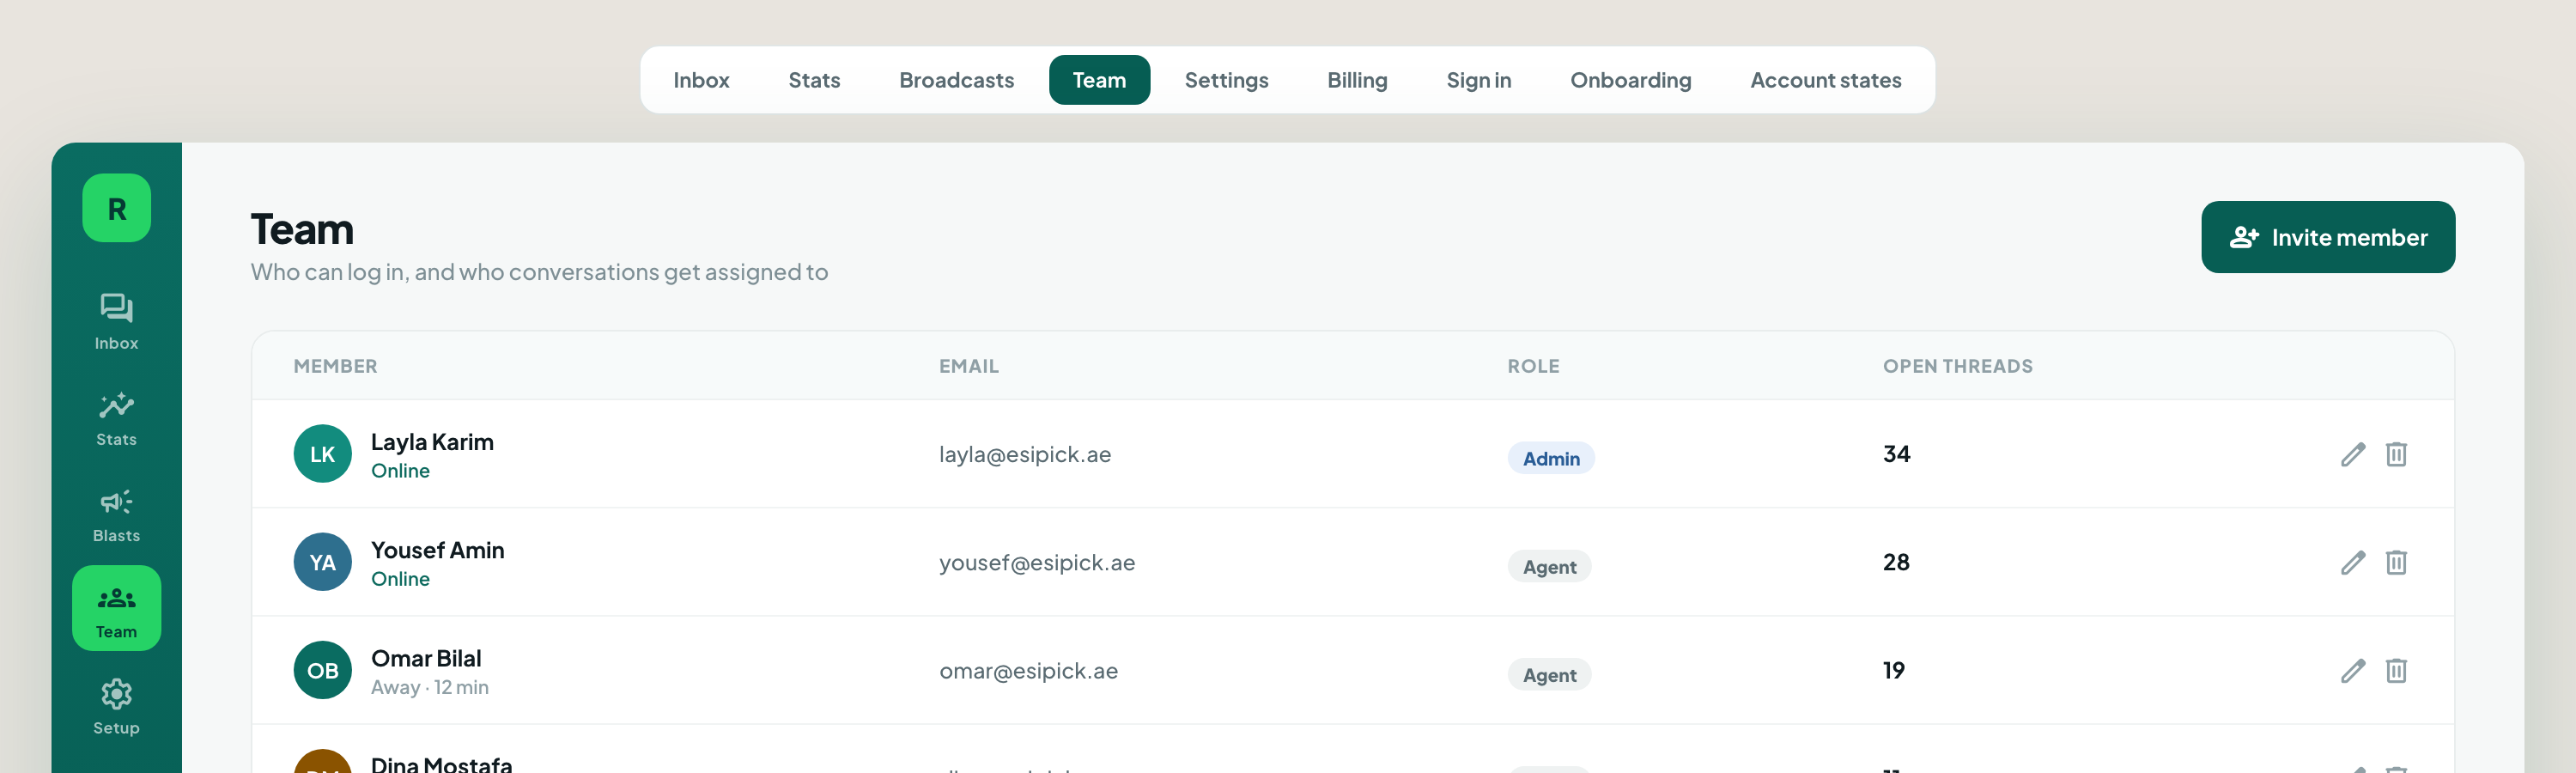This screenshot has height=773, width=2576.
Task: Click open threads count 34
Action: click(x=1896, y=454)
